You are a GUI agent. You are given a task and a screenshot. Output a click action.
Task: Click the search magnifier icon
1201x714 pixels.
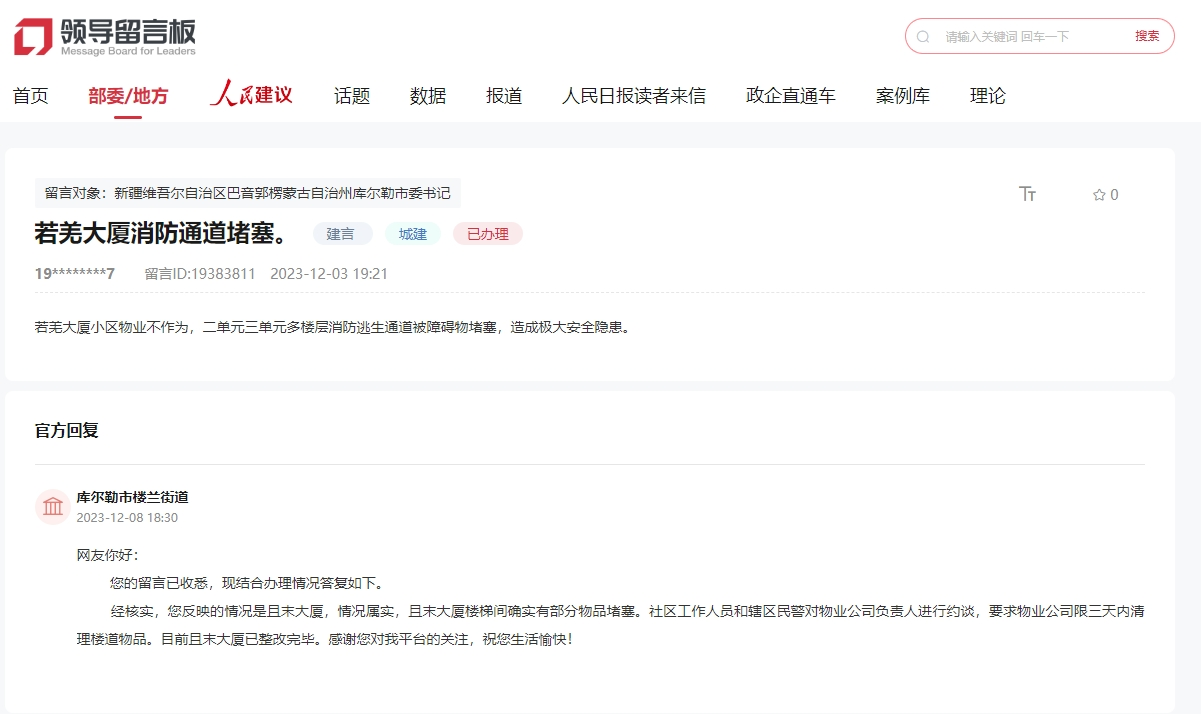(923, 36)
